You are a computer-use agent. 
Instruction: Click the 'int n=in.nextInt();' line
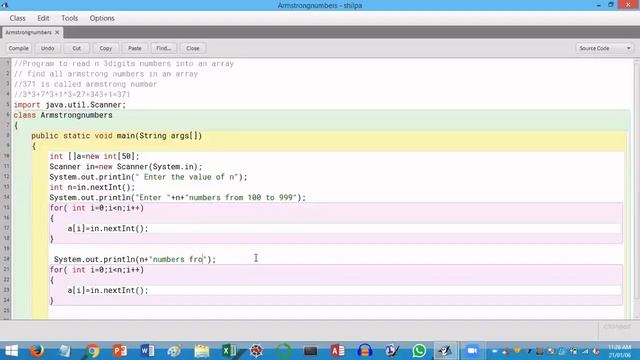pyautogui.click(x=92, y=187)
